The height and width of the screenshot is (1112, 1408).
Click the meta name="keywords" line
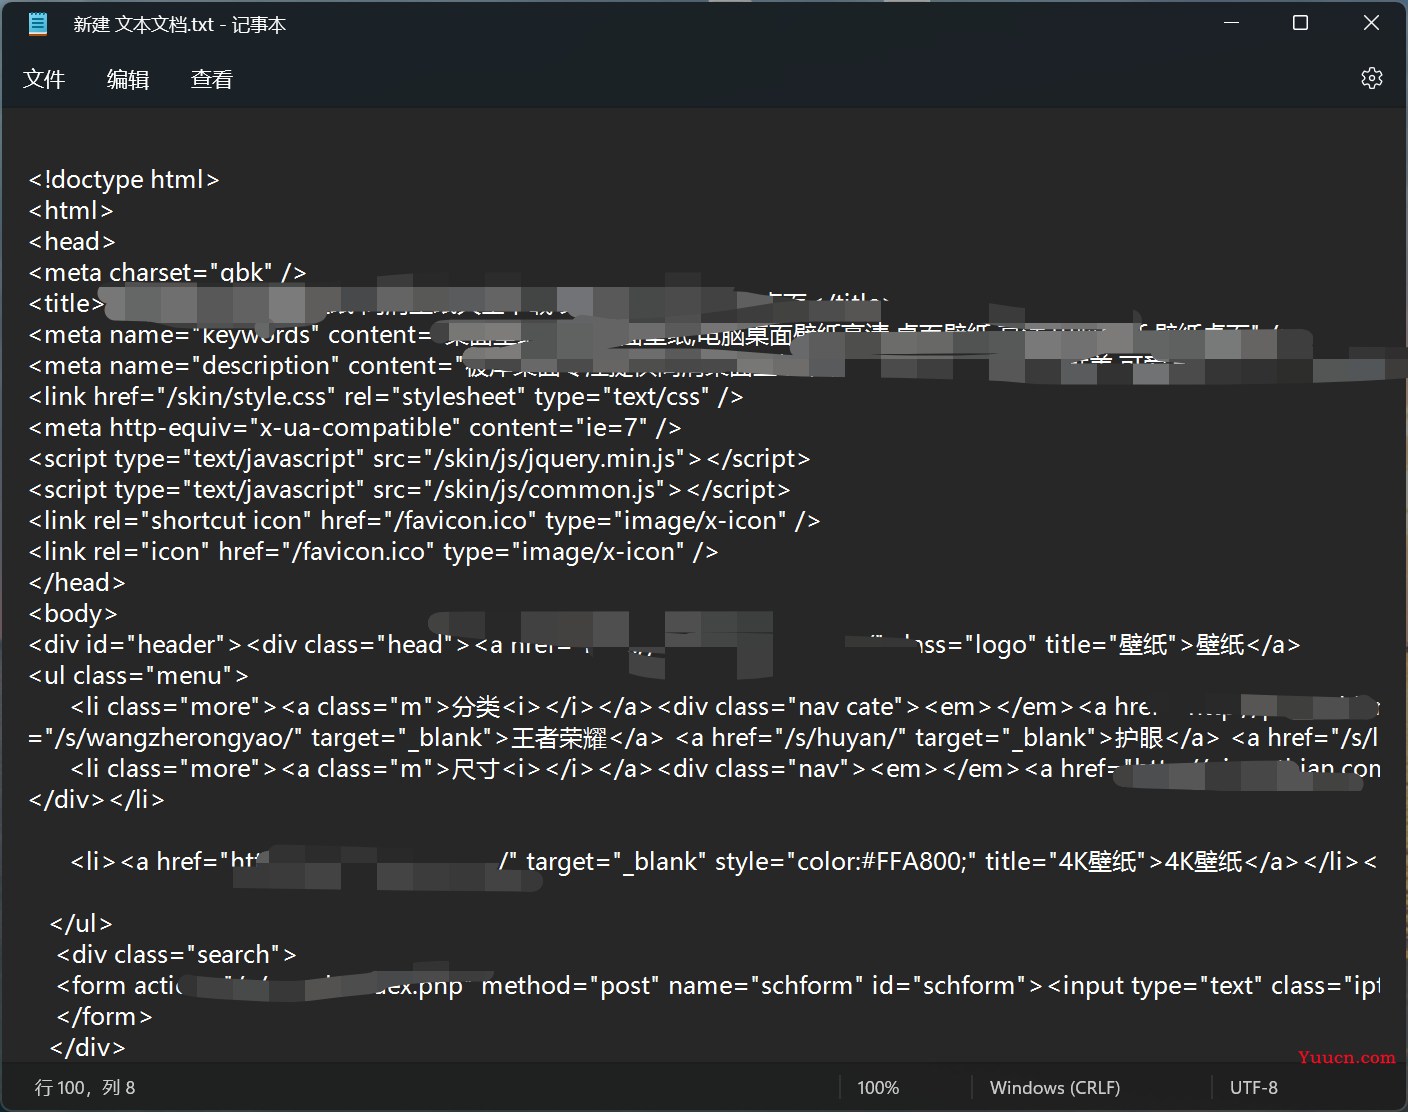coord(654,334)
